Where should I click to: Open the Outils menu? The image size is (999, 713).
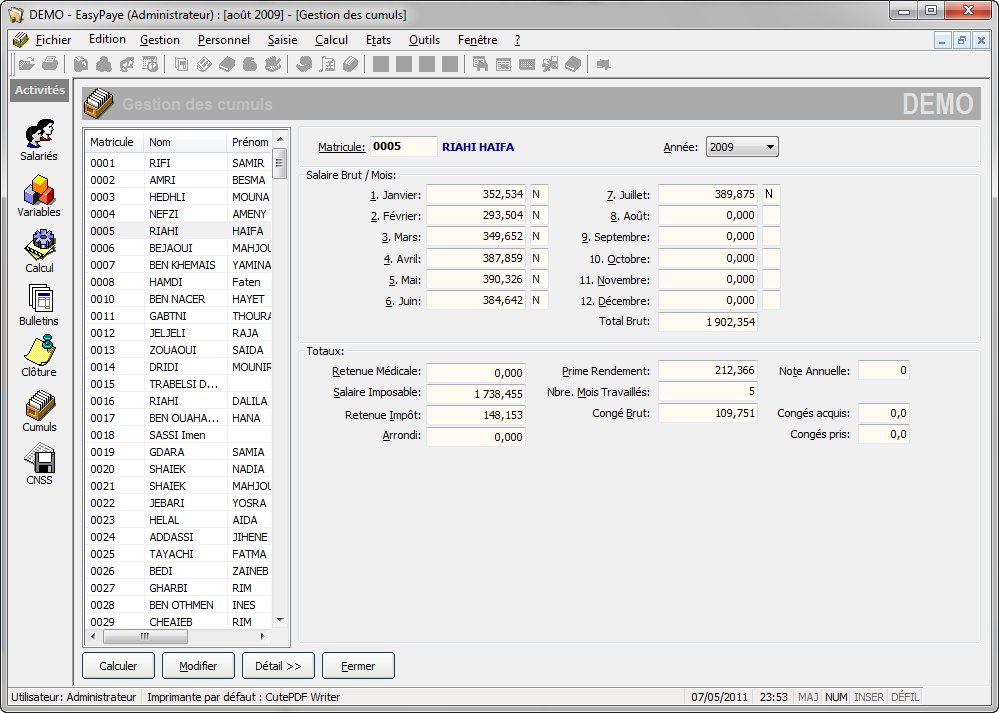click(x=424, y=40)
